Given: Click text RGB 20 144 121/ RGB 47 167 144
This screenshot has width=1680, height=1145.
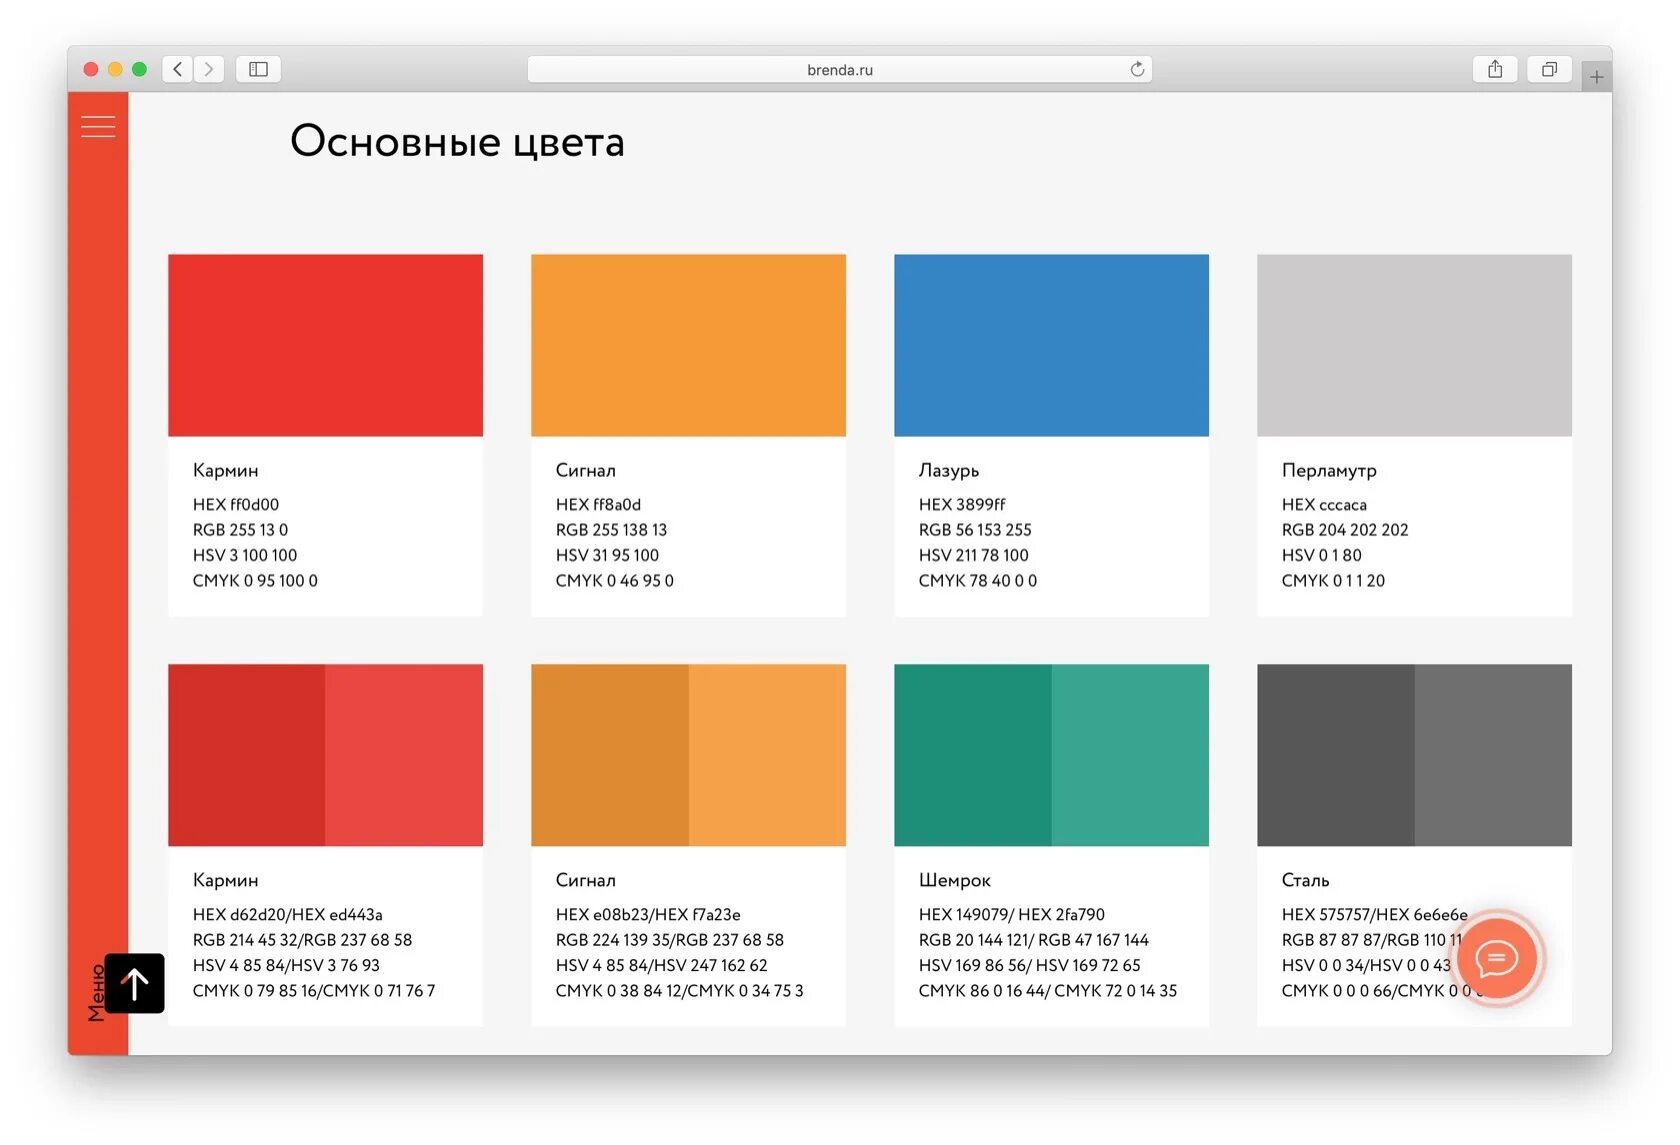Looking at the screenshot, I should pos(1034,940).
